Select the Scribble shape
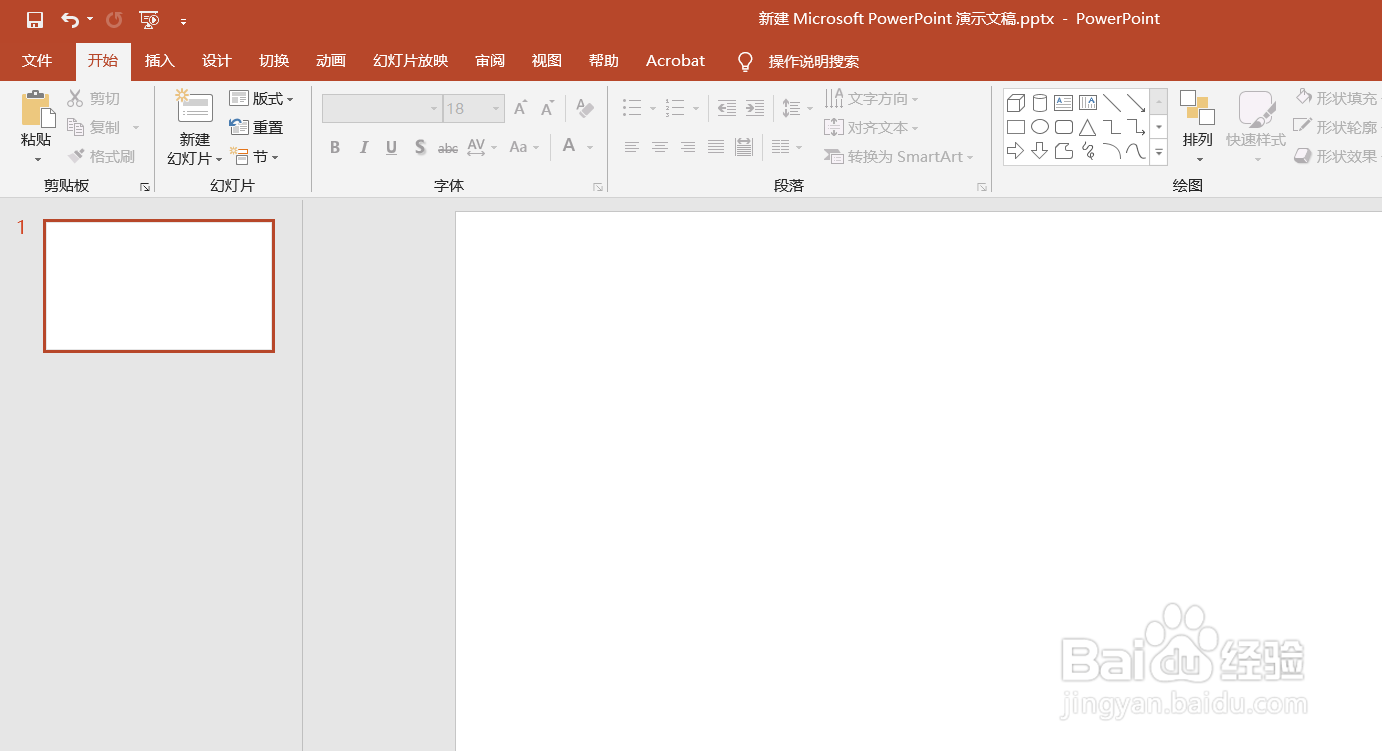 (1088, 151)
